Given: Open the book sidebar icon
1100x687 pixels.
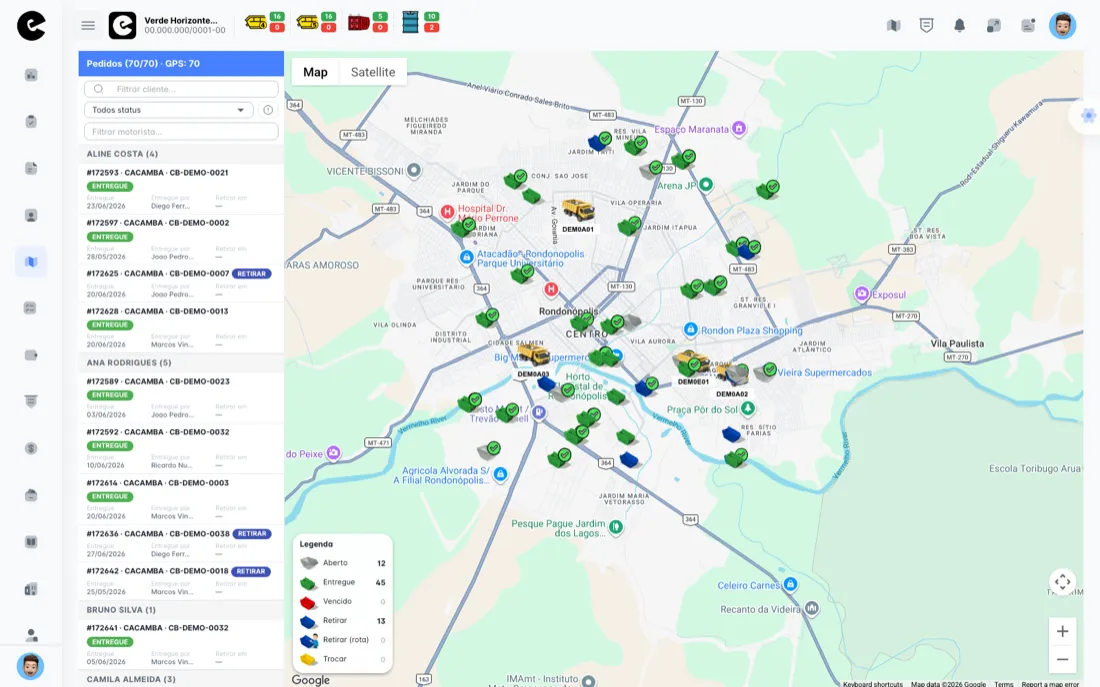Looking at the screenshot, I should [31, 542].
